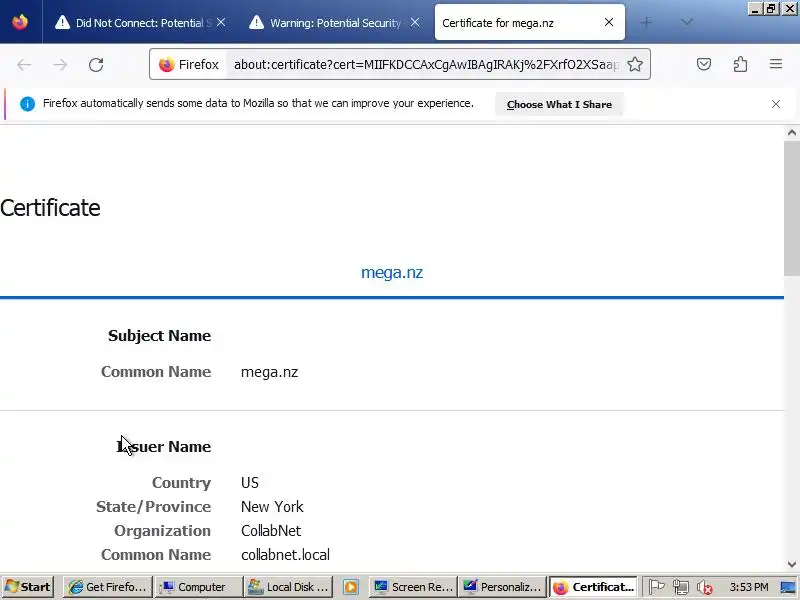This screenshot has height=600, width=800.
Task: Click the Country value US
Action: [250, 483]
